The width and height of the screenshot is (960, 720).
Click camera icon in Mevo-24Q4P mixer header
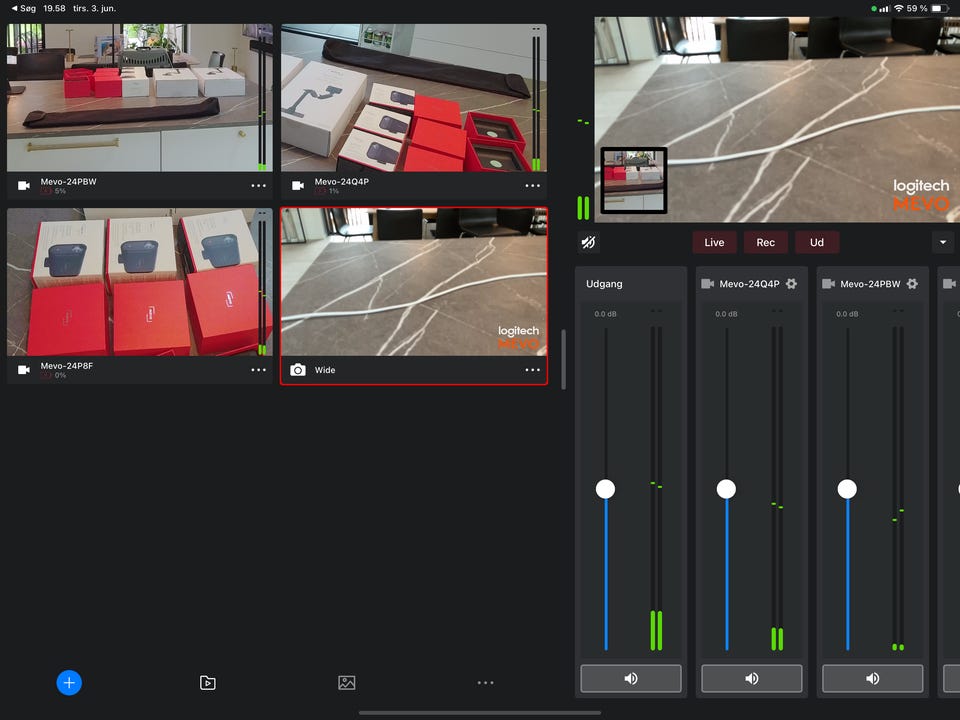click(708, 283)
